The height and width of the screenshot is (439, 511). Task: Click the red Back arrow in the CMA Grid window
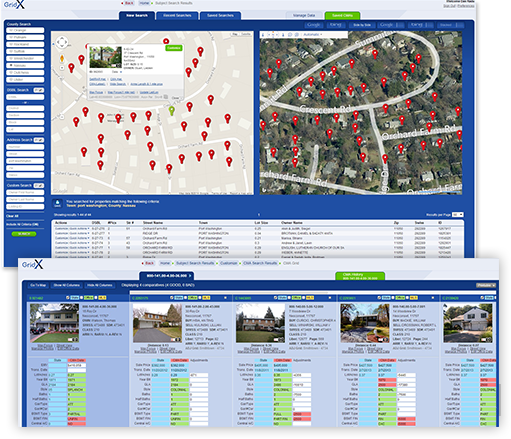(148, 263)
